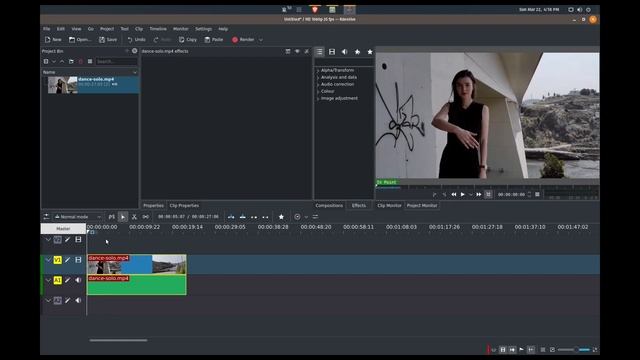Click the timeline zoom slider in status bar
Viewport: 640px width, 360px height.
(x=573, y=350)
